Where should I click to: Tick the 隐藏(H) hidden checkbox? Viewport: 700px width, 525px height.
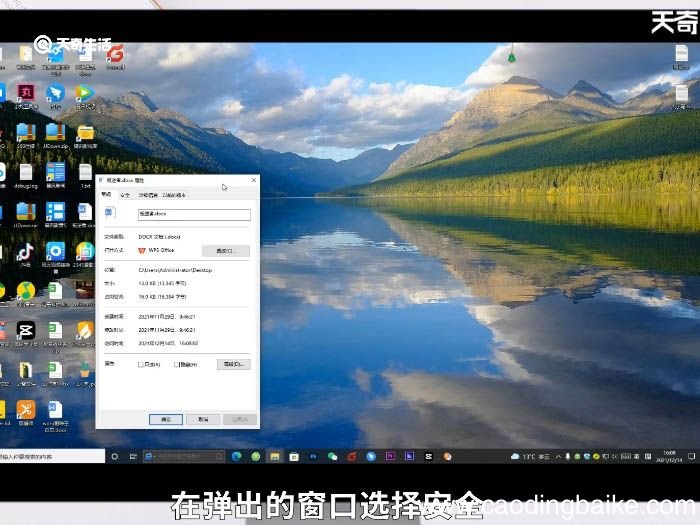pos(176,365)
